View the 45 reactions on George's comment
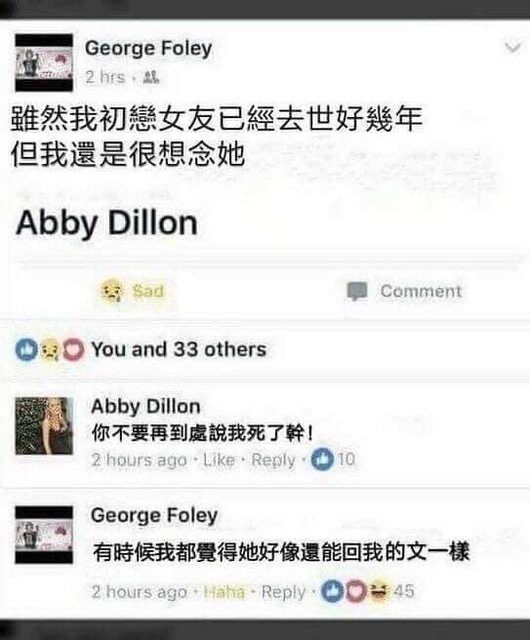This screenshot has height=640, width=530. pos(367,591)
